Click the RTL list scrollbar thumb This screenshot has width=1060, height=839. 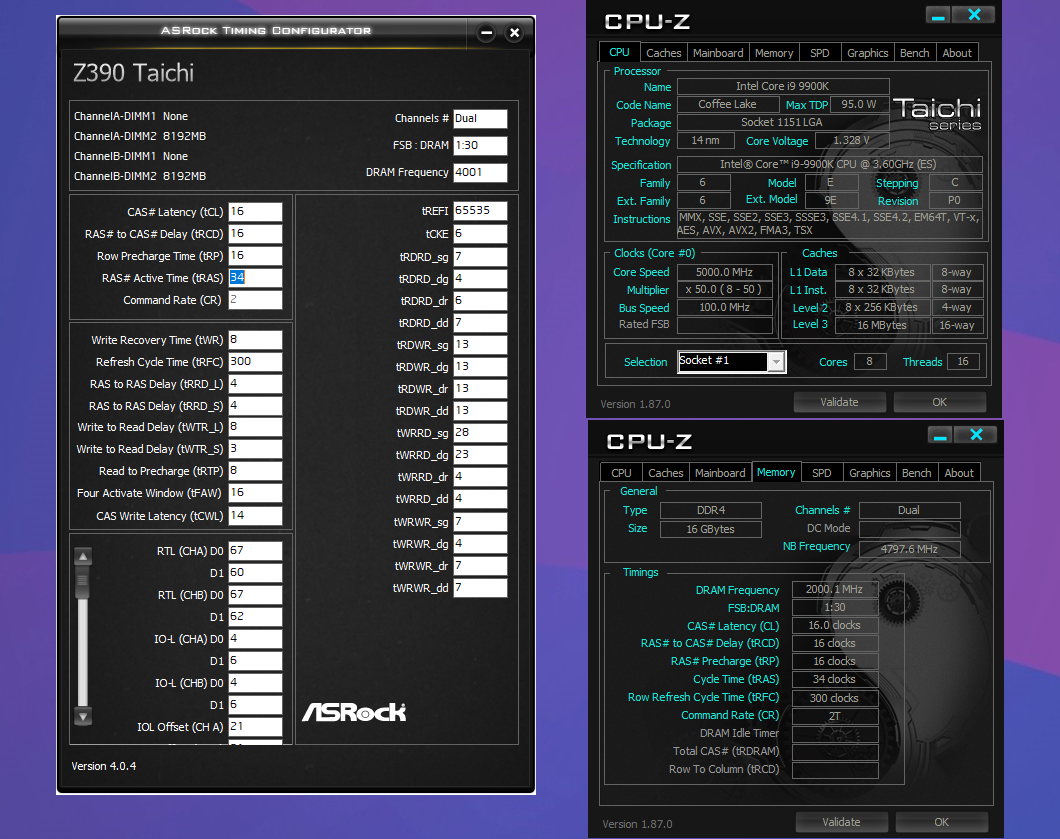83,582
